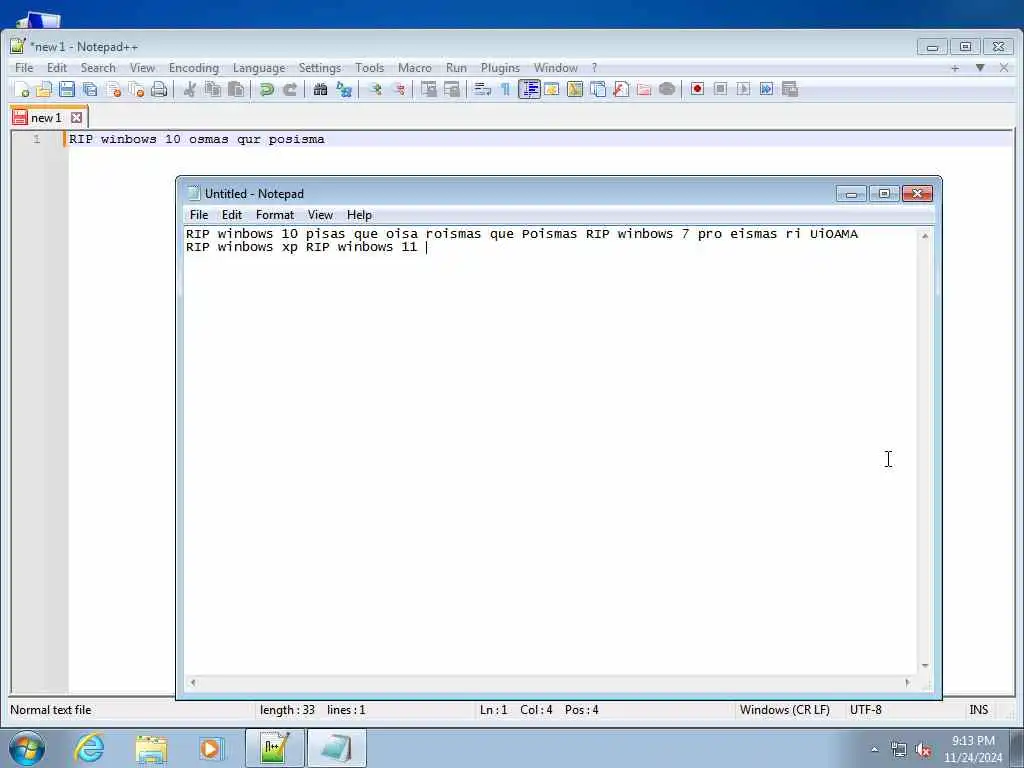Toggle Show Indent Guide icon

pyautogui.click(x=529, y=89)
